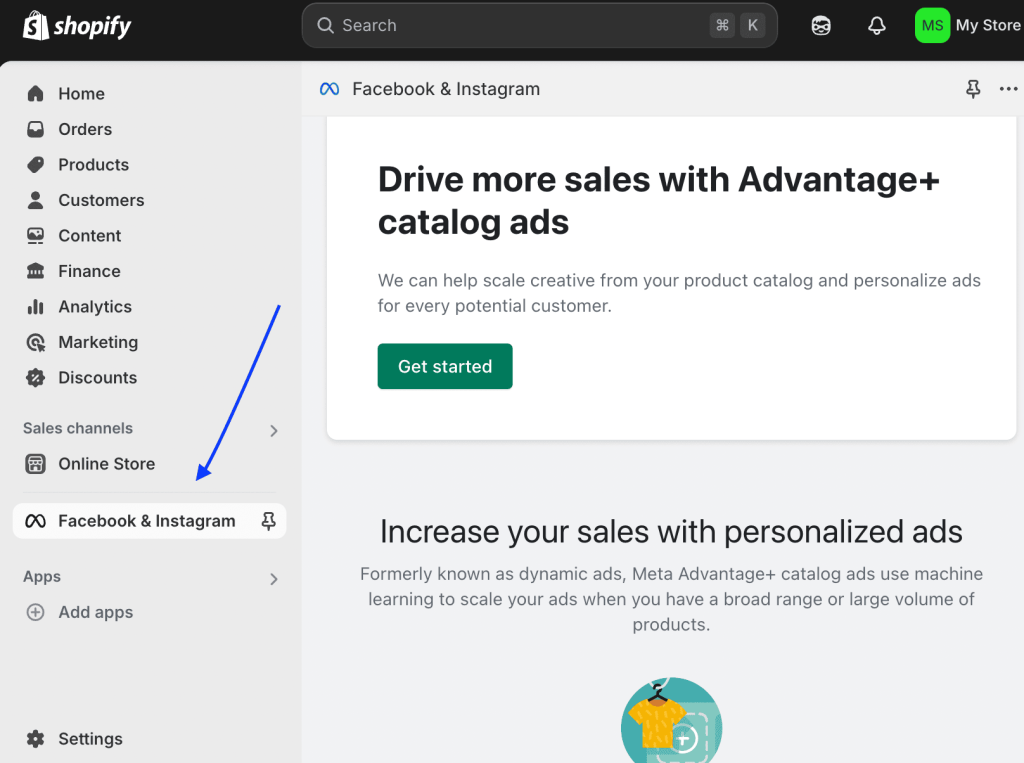This screenshot has width=1024, height=763.
Task: Open Settings at bottom of sidebar
Action: point(89,739)
